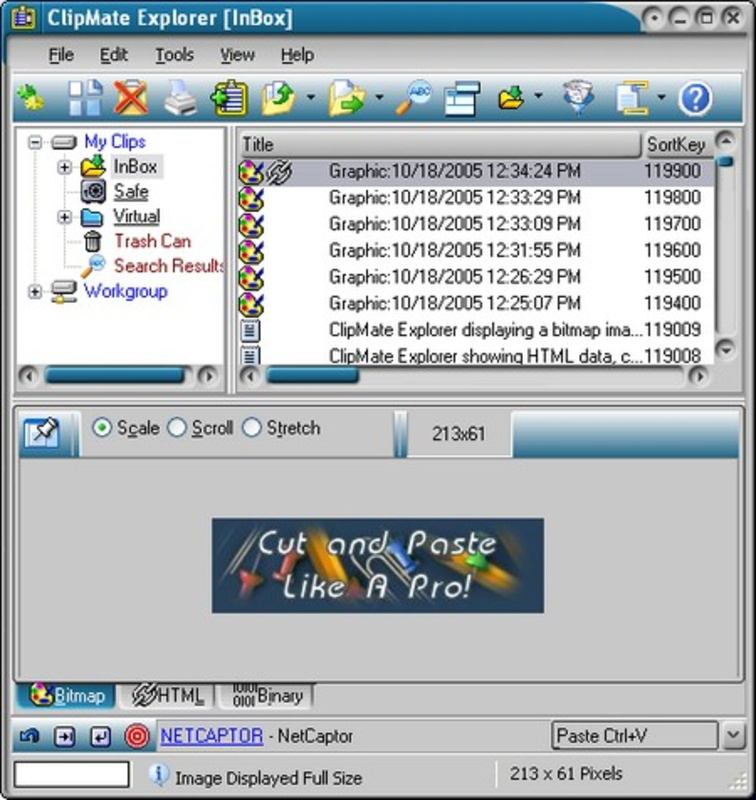Select the ClipMate Explorer showing HTML data clip
The height and width of the screenshot is (800, 756).
(x=476, y=355)
